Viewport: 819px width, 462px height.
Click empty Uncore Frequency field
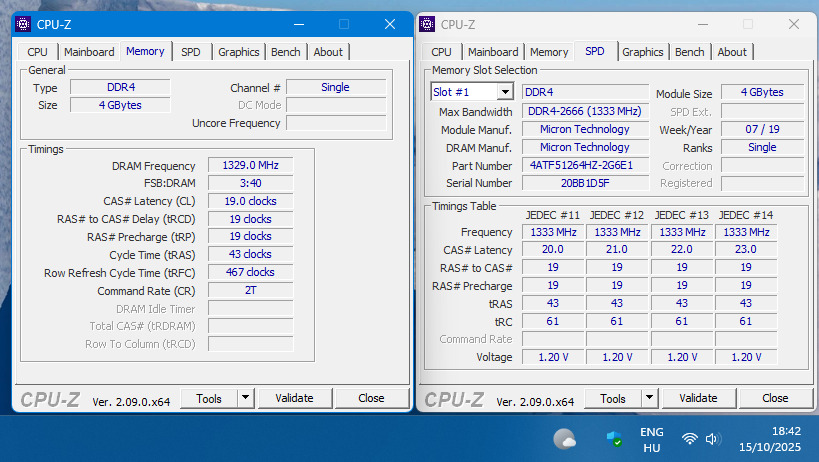(x=336, y=123)
